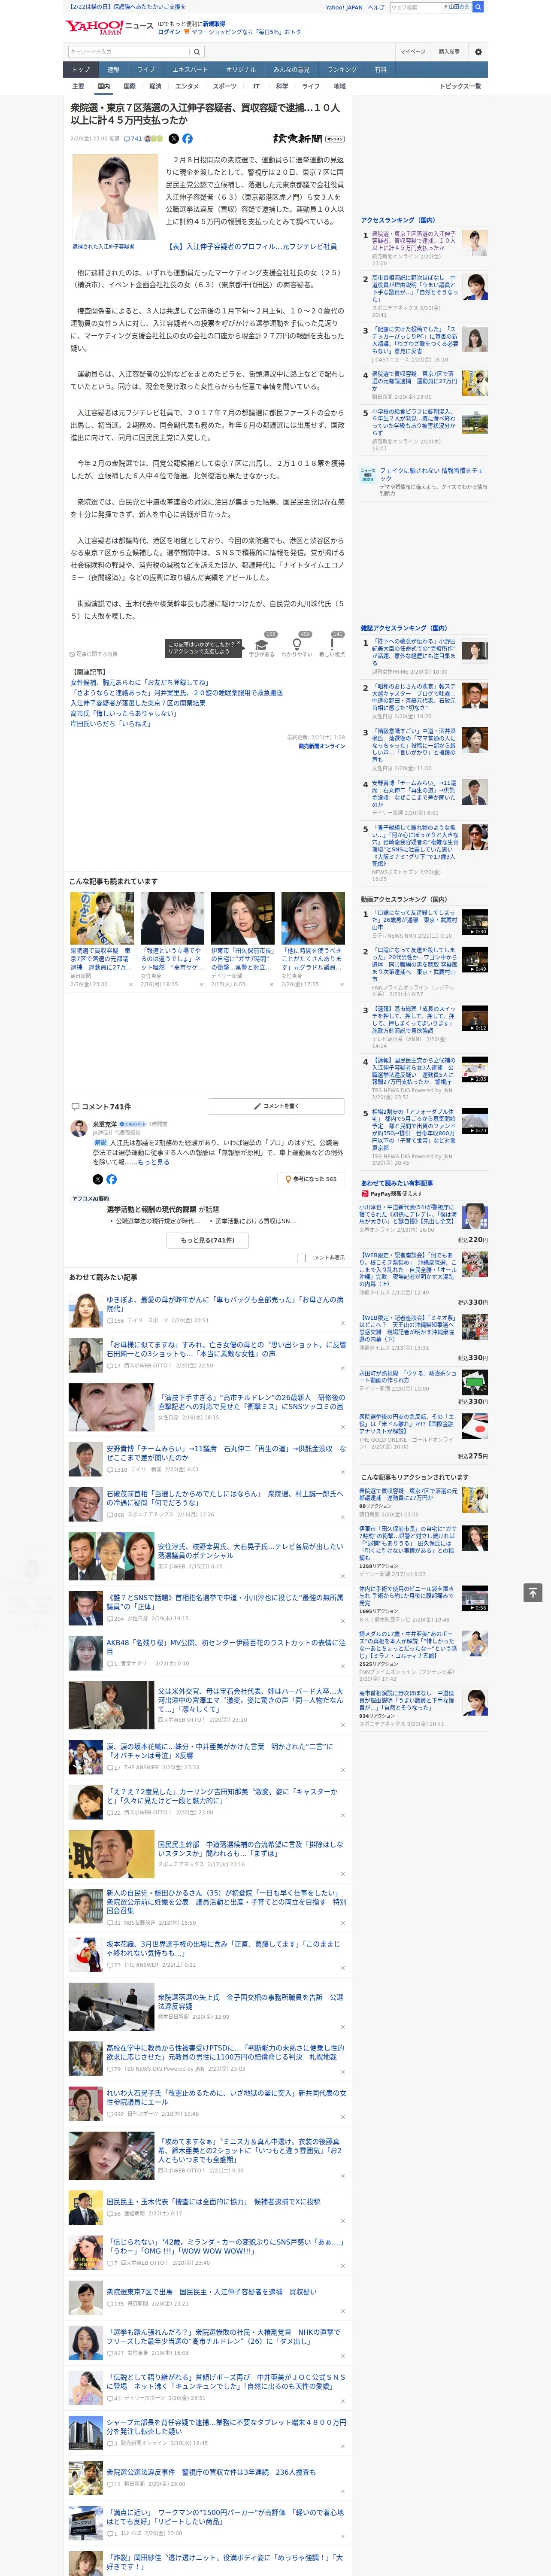Share the article on X
551x2576 pixels.
(173, 139)
